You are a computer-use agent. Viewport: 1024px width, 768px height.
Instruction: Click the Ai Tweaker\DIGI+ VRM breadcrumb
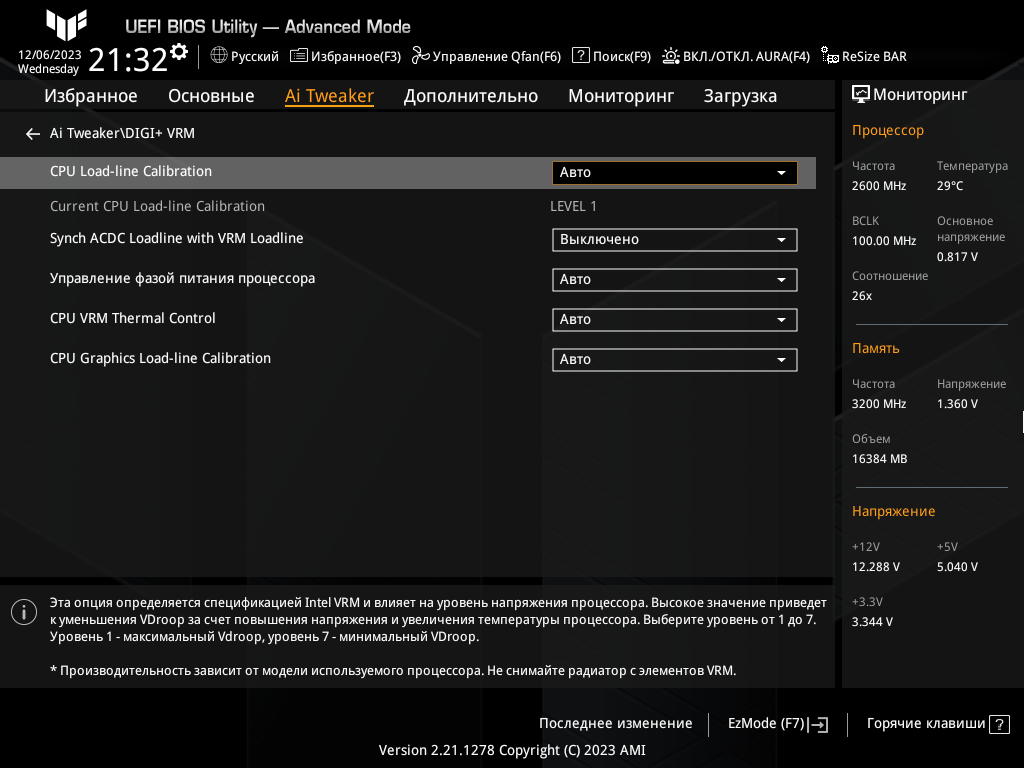click(122, 133)
